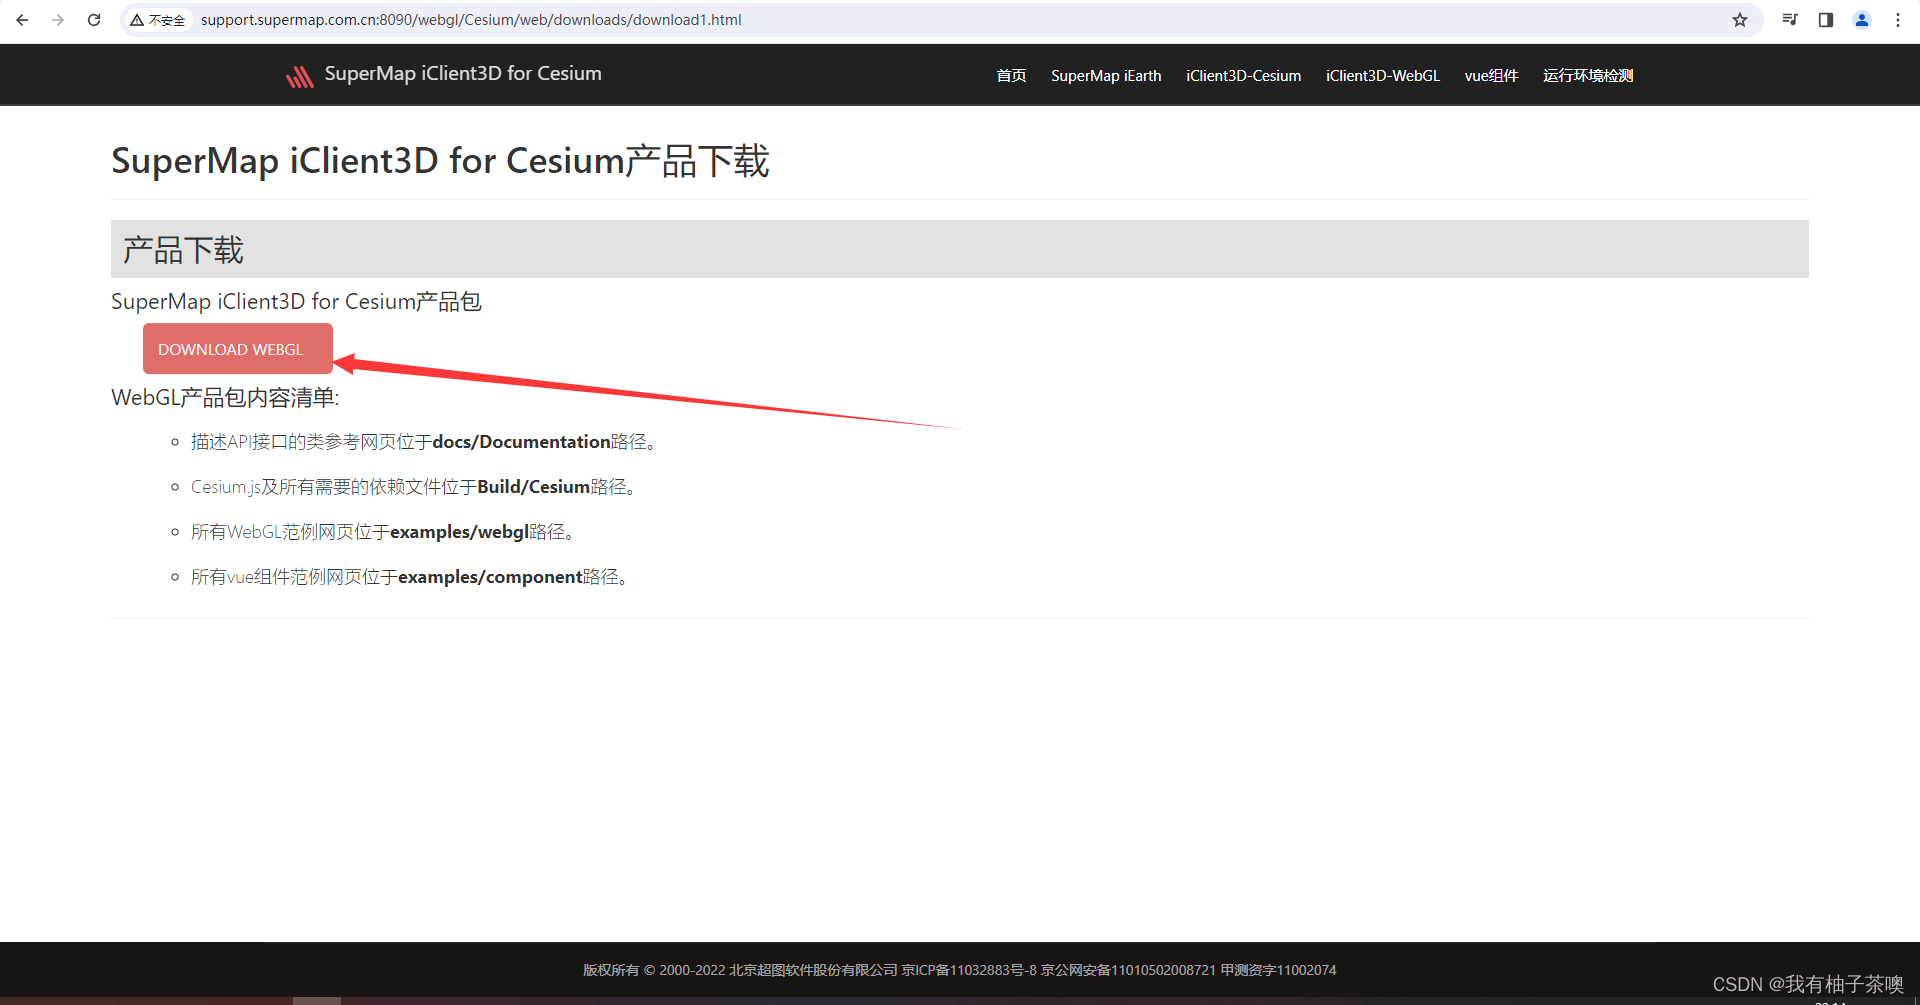The width and height of the screenshot is (1920, 1005).
Task: Click the examples/component path line
Action: tap(411, 577)
